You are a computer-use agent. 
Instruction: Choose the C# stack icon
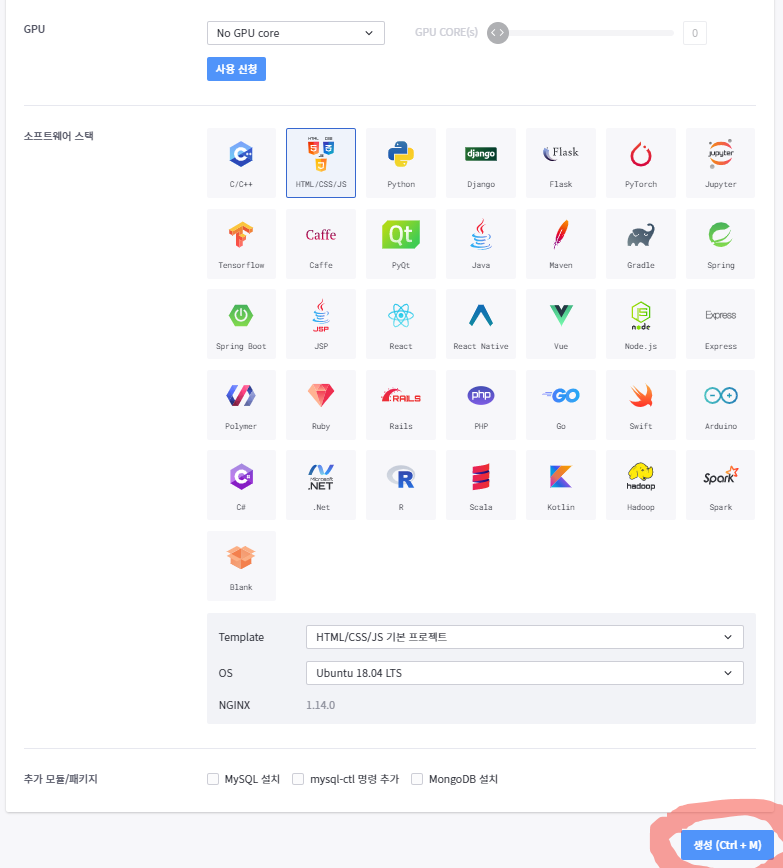[x=241, y=485]
